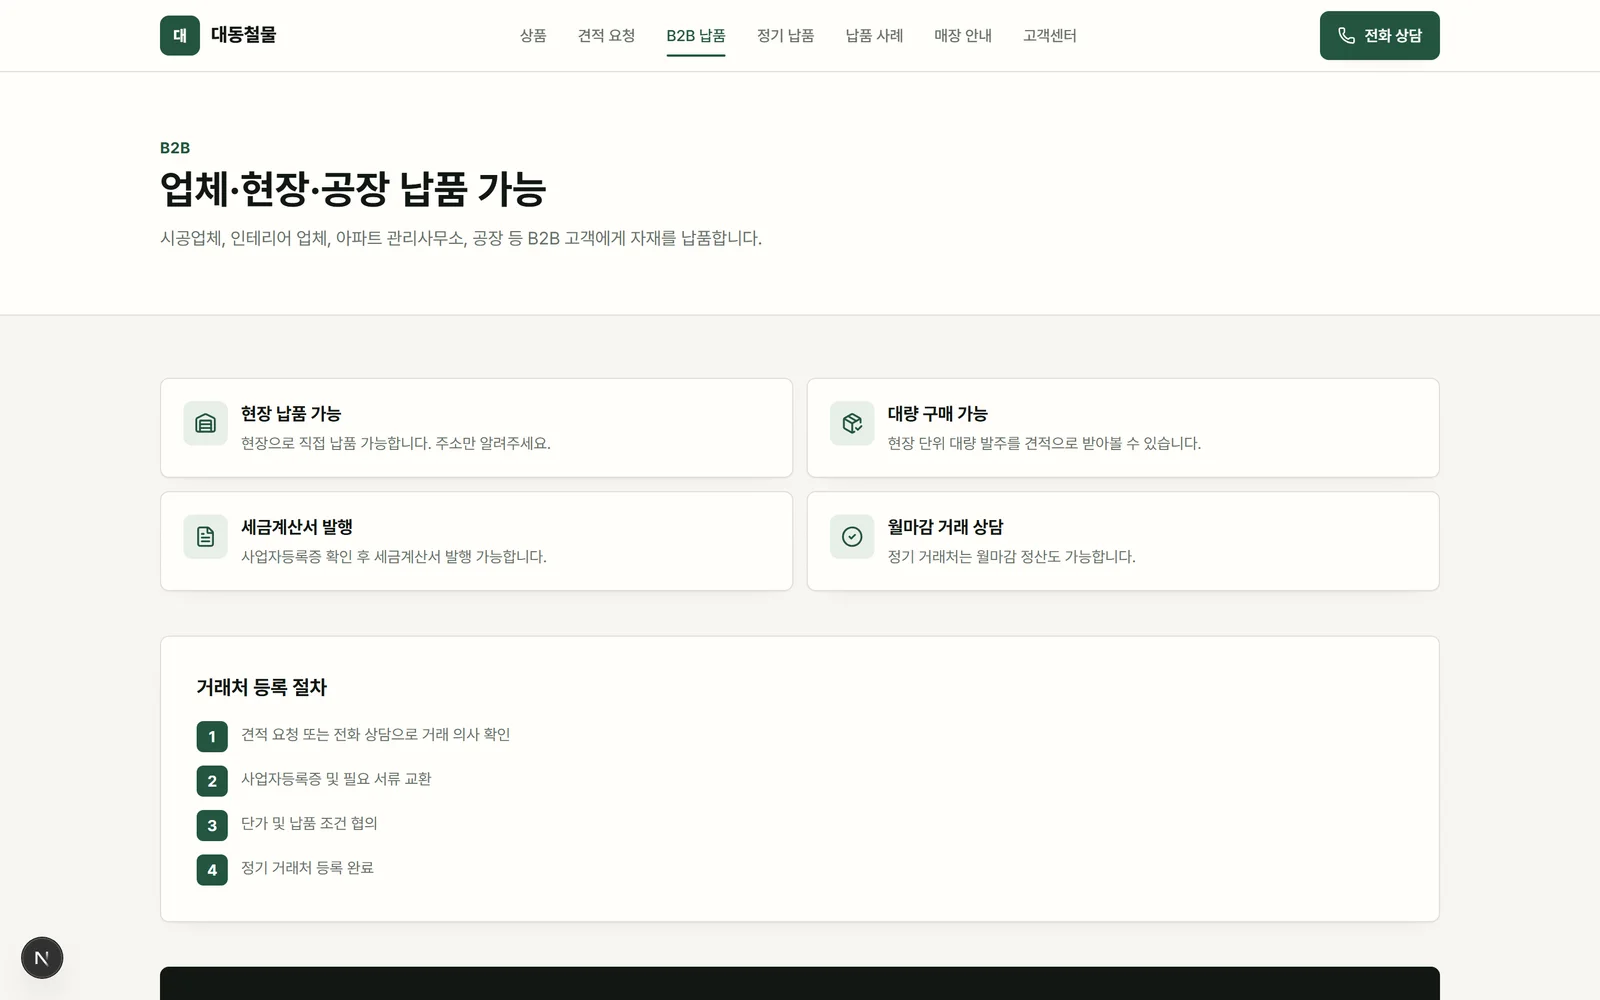Click step text 정기 거래처 등록 완료

307,867
